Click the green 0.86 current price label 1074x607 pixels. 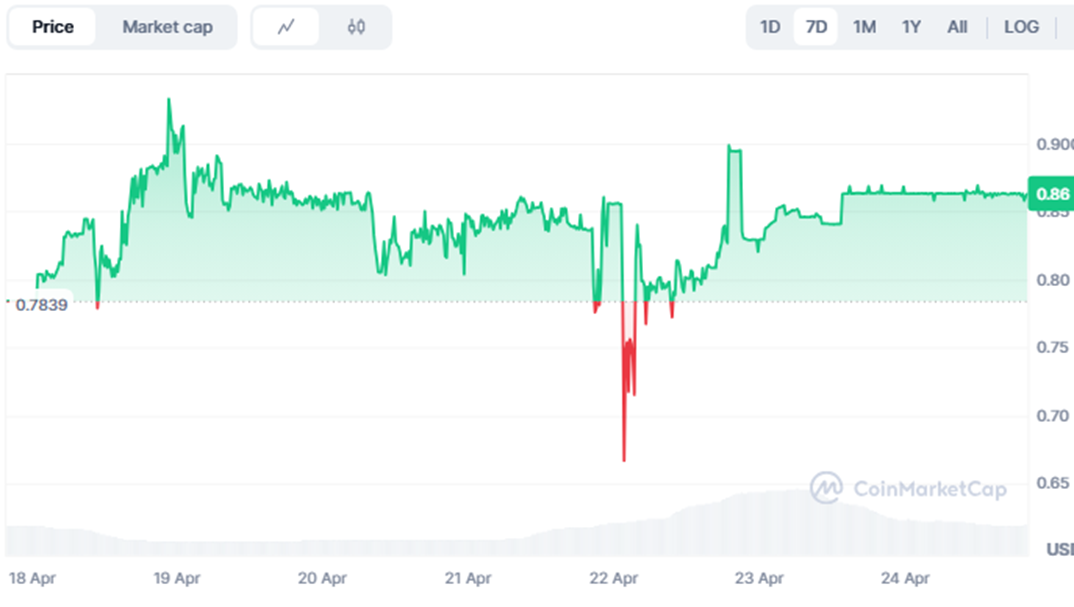[x=1051, y=194]
